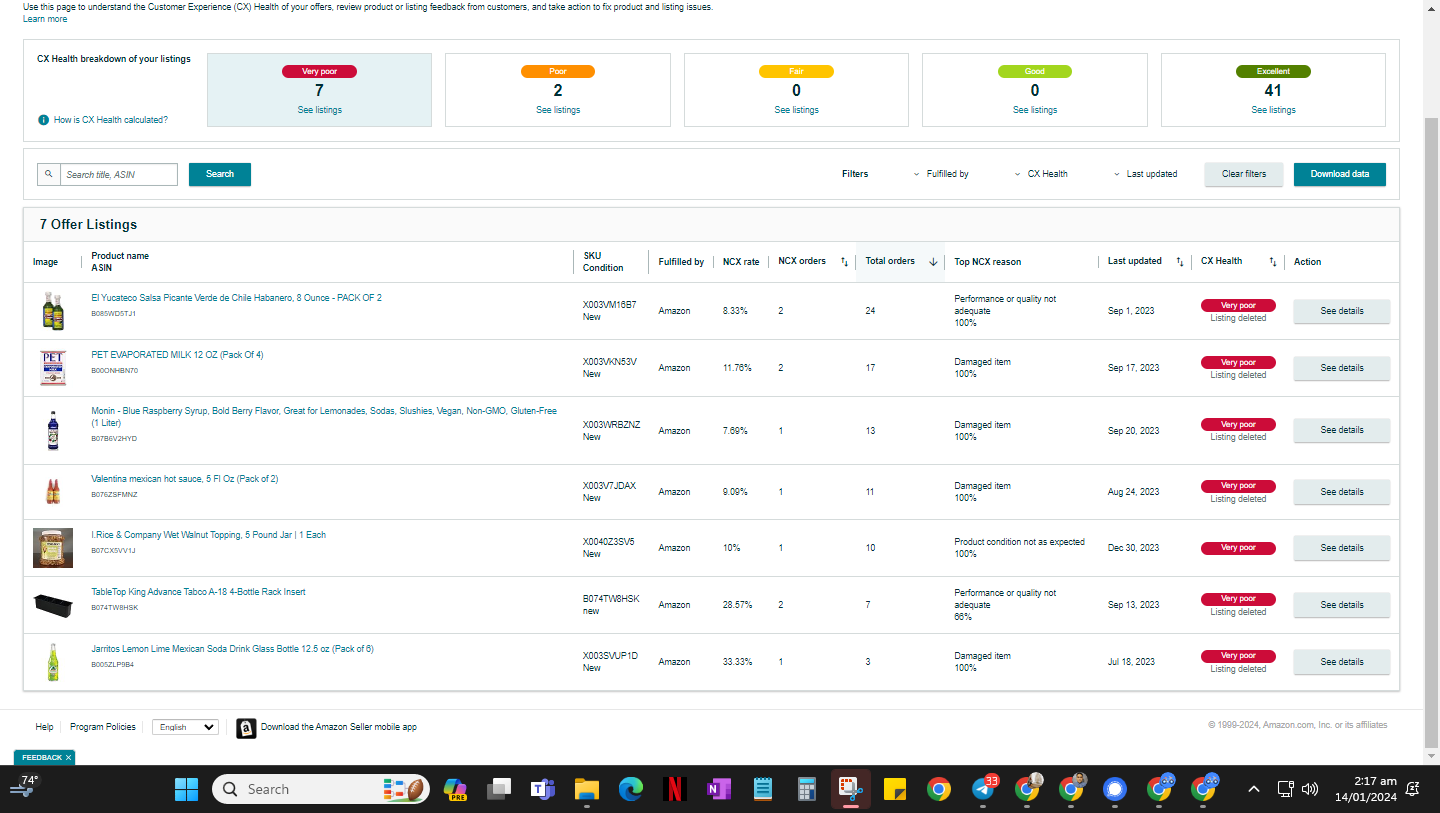The width and height of the screenshot is (1440, 813).
Task: See details for Valentina mexican hot sauce
Action: pos(1342,492)
